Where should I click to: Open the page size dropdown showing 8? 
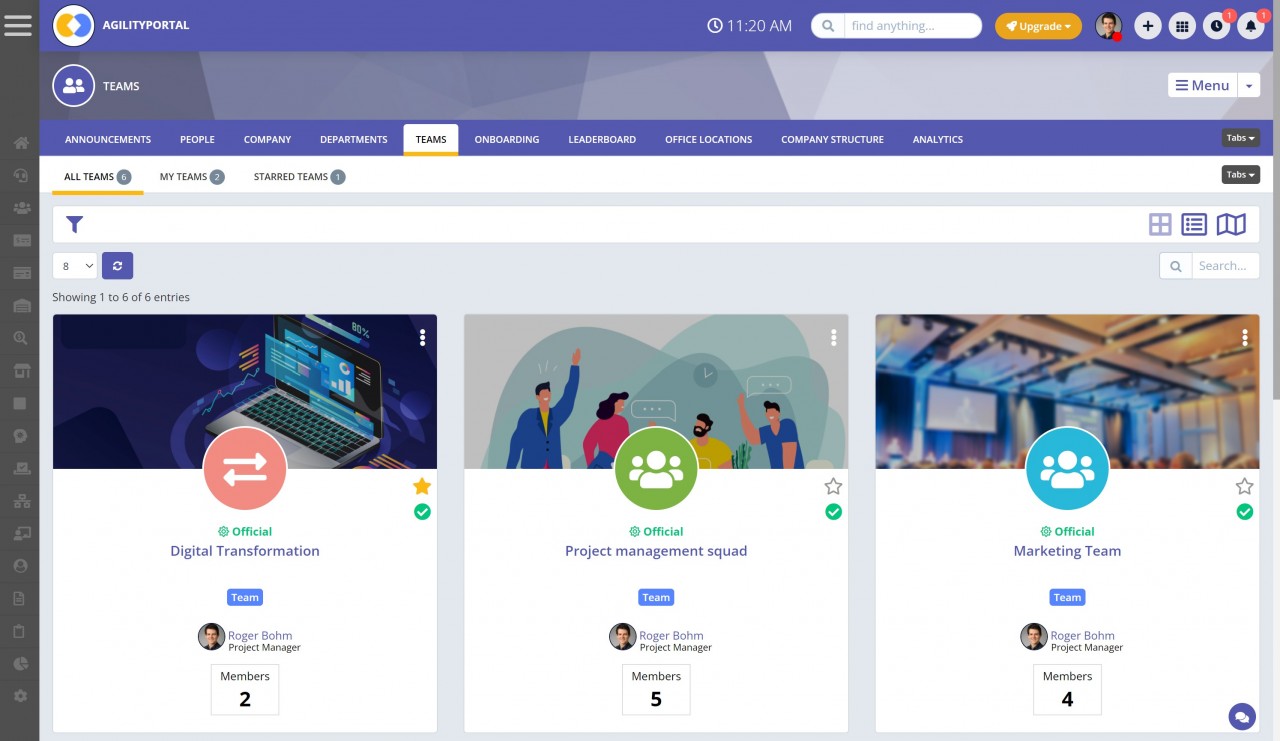coord(74,265)
